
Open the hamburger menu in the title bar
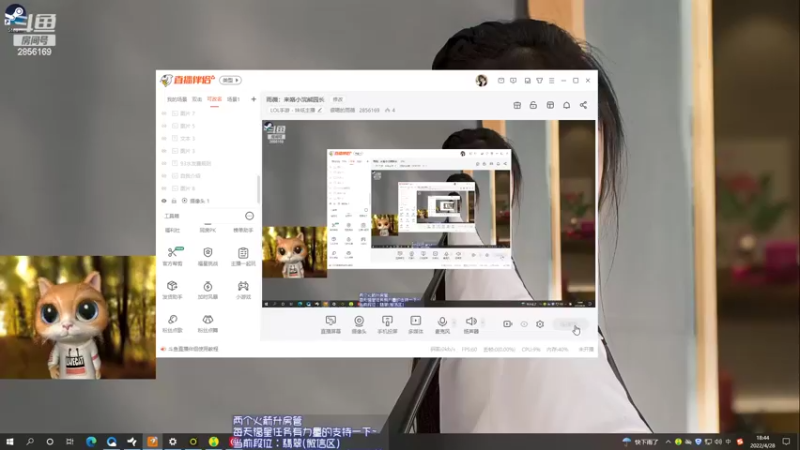point(552,81)
